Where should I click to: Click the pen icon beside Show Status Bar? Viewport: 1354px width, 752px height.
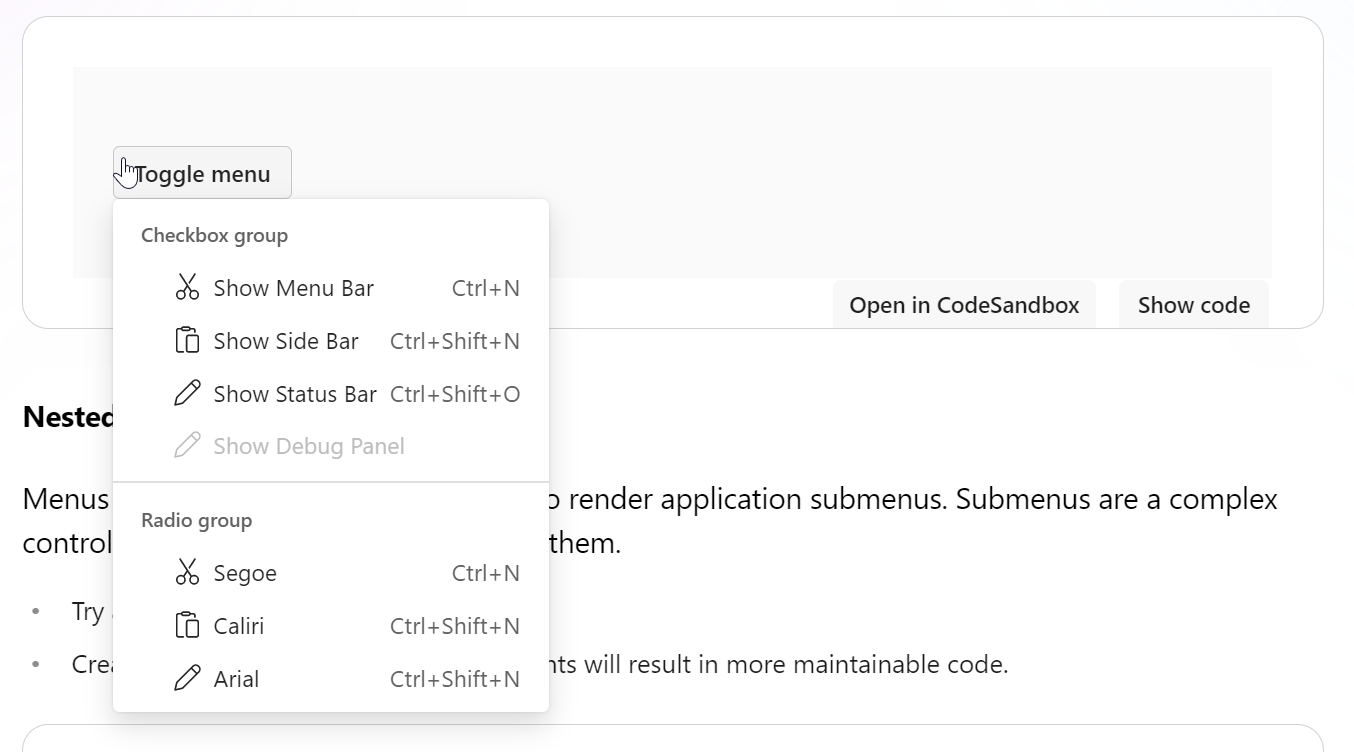tap(187, 393)
